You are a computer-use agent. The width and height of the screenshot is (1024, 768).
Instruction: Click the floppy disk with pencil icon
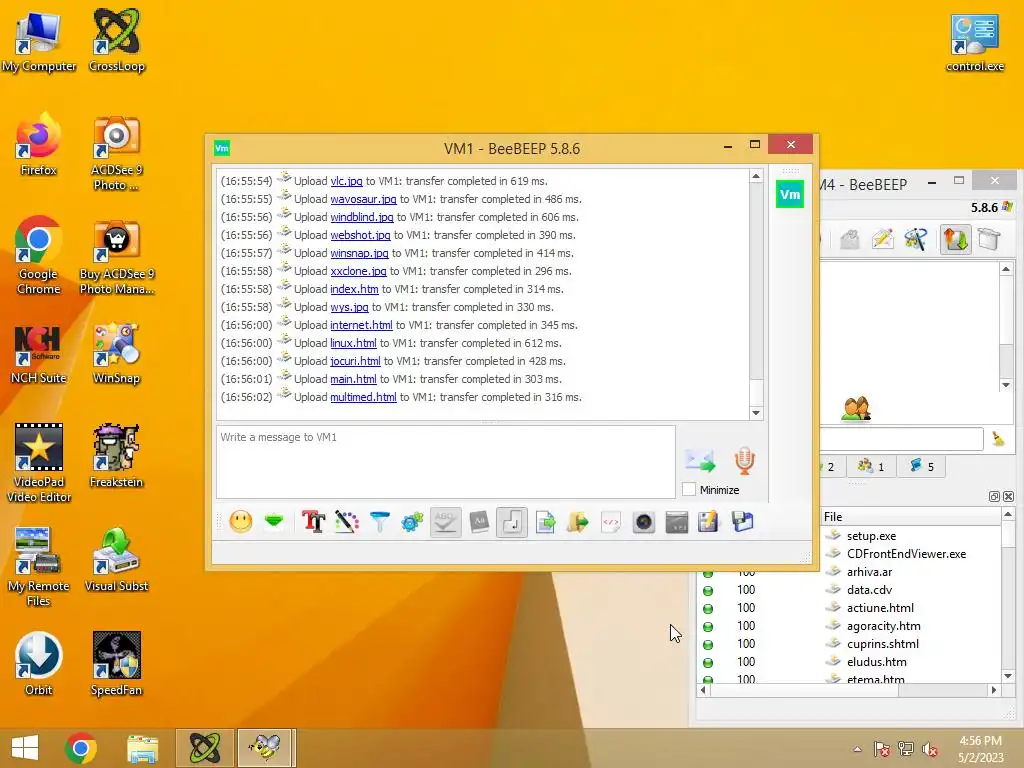pyautogui.click(x=709, y=522)
